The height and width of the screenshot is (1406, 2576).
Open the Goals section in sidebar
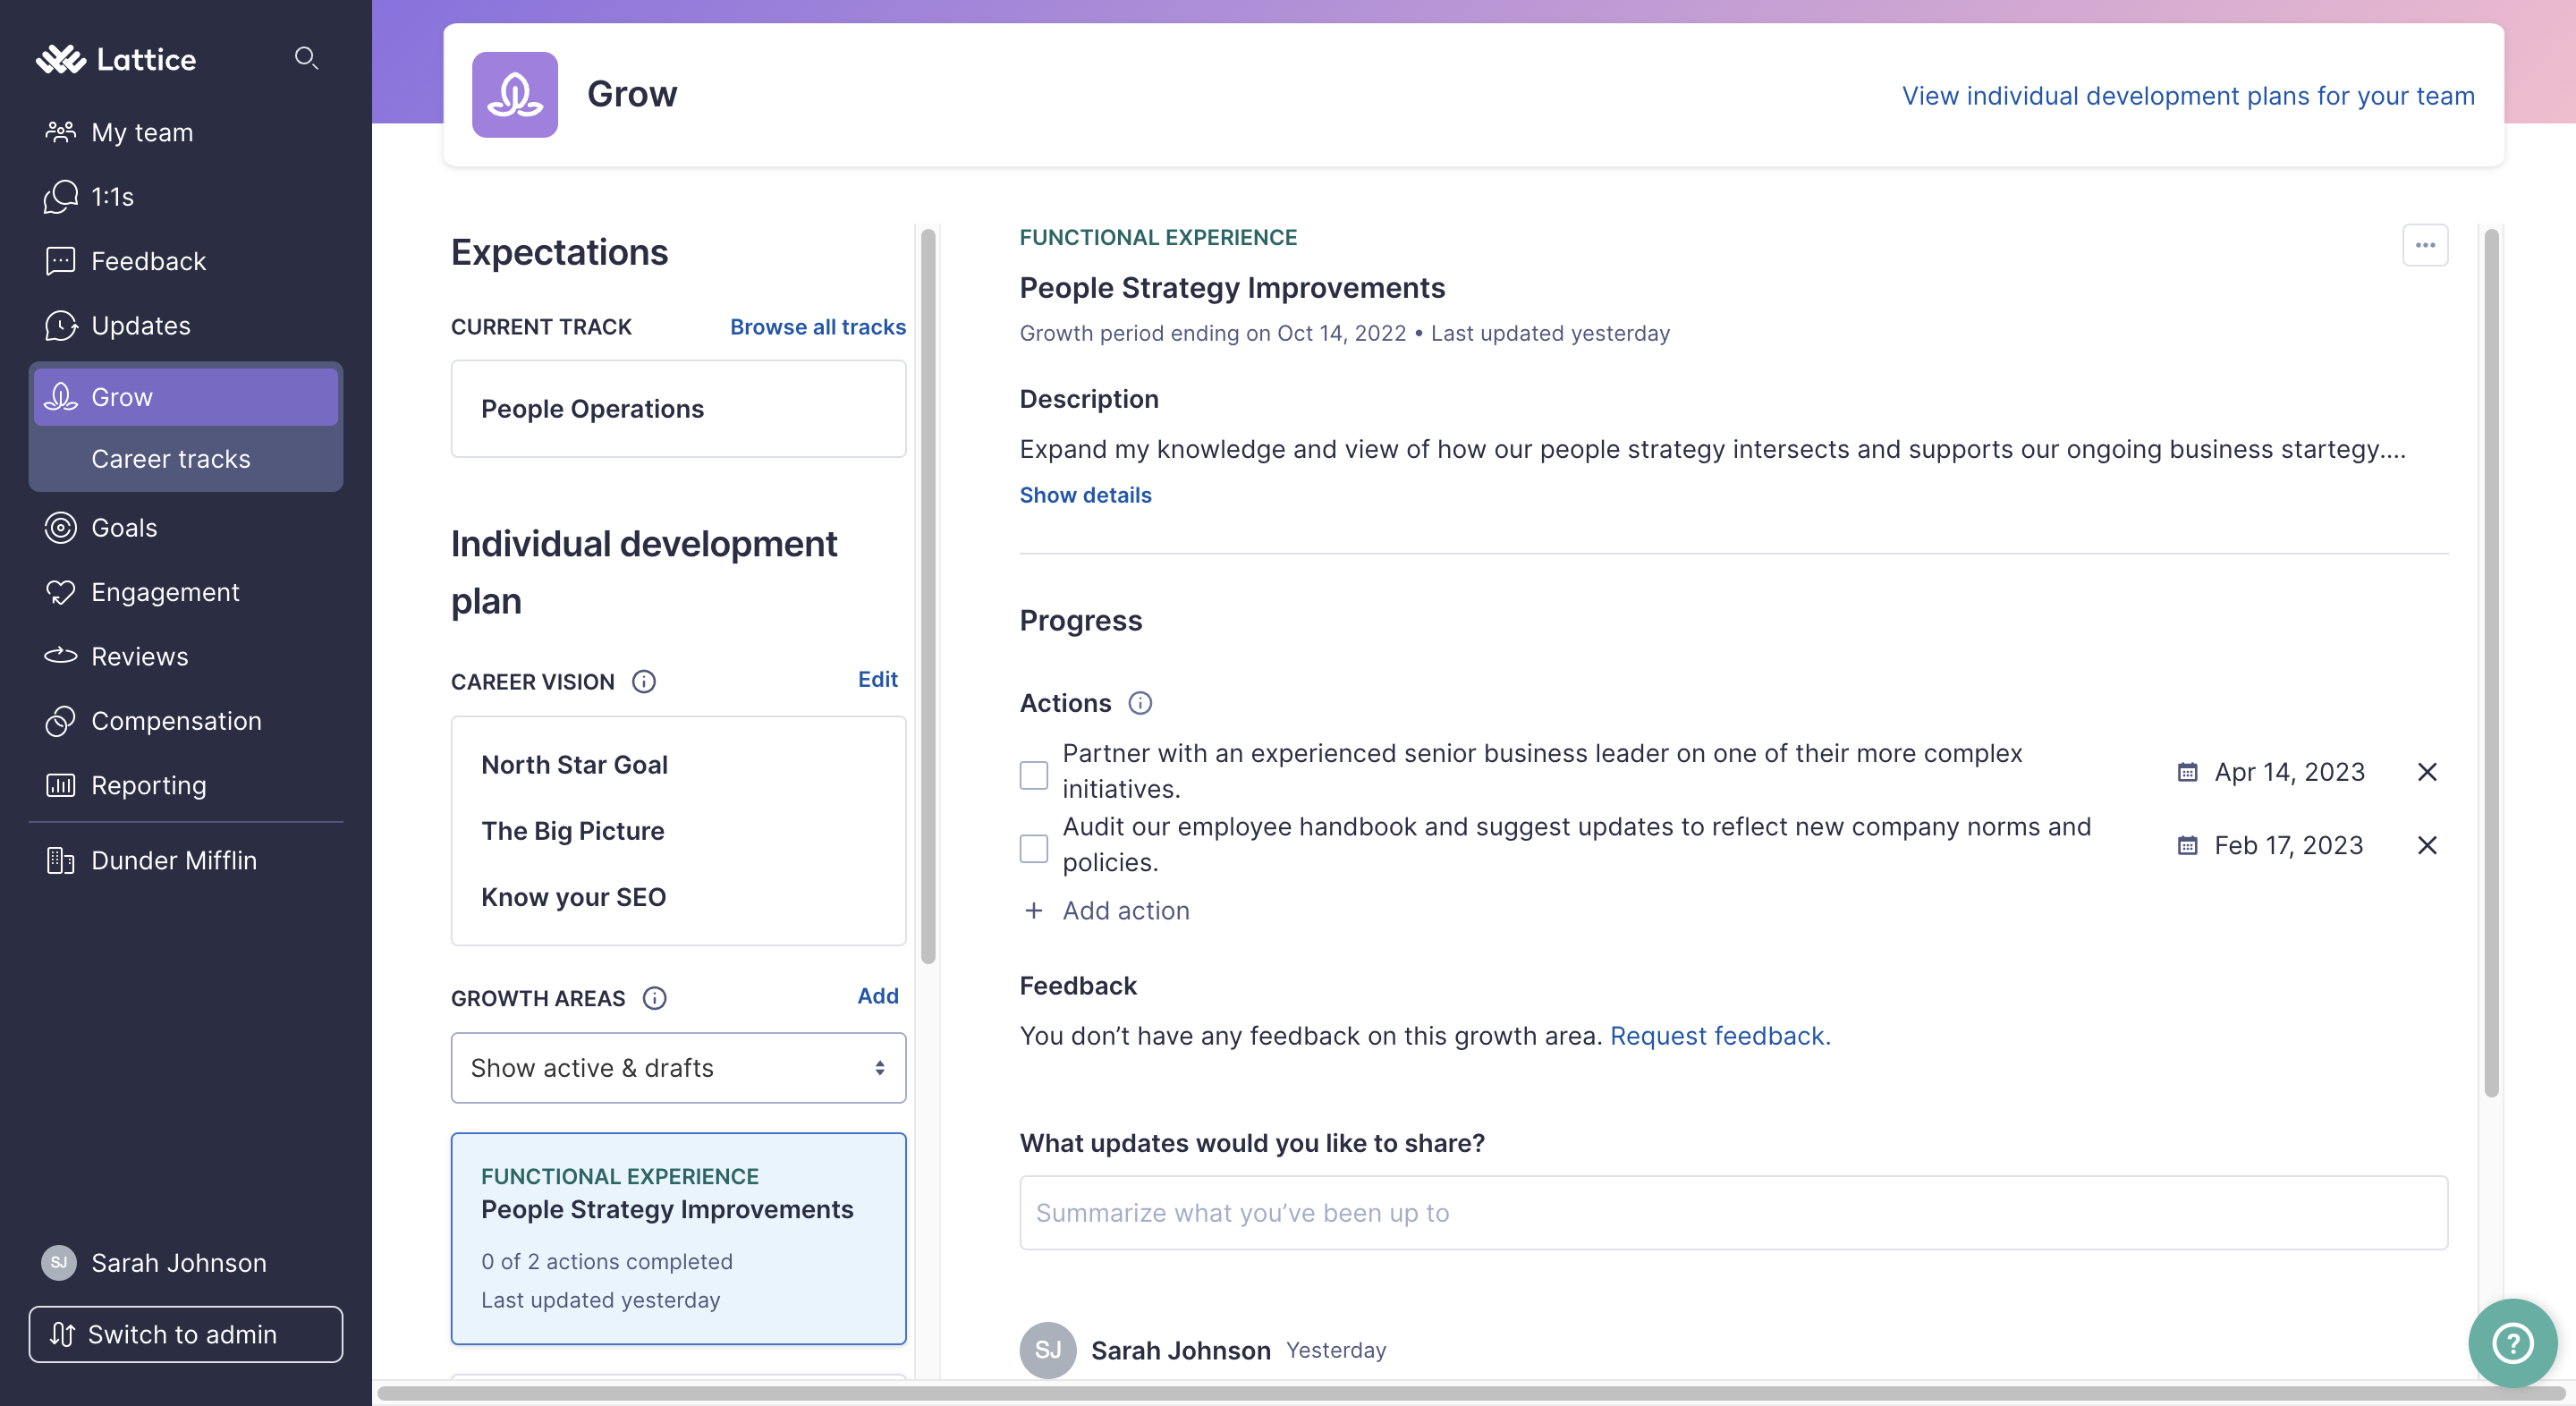[x=123, y=525]
